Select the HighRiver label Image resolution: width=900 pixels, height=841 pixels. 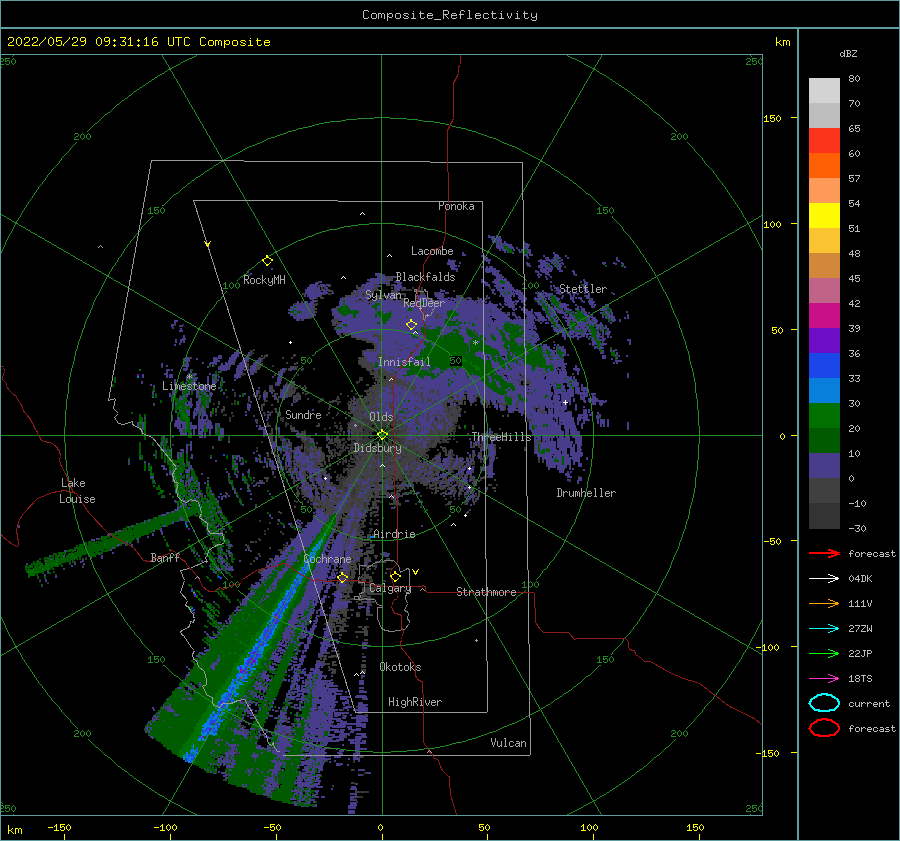(x=415, y=702)
